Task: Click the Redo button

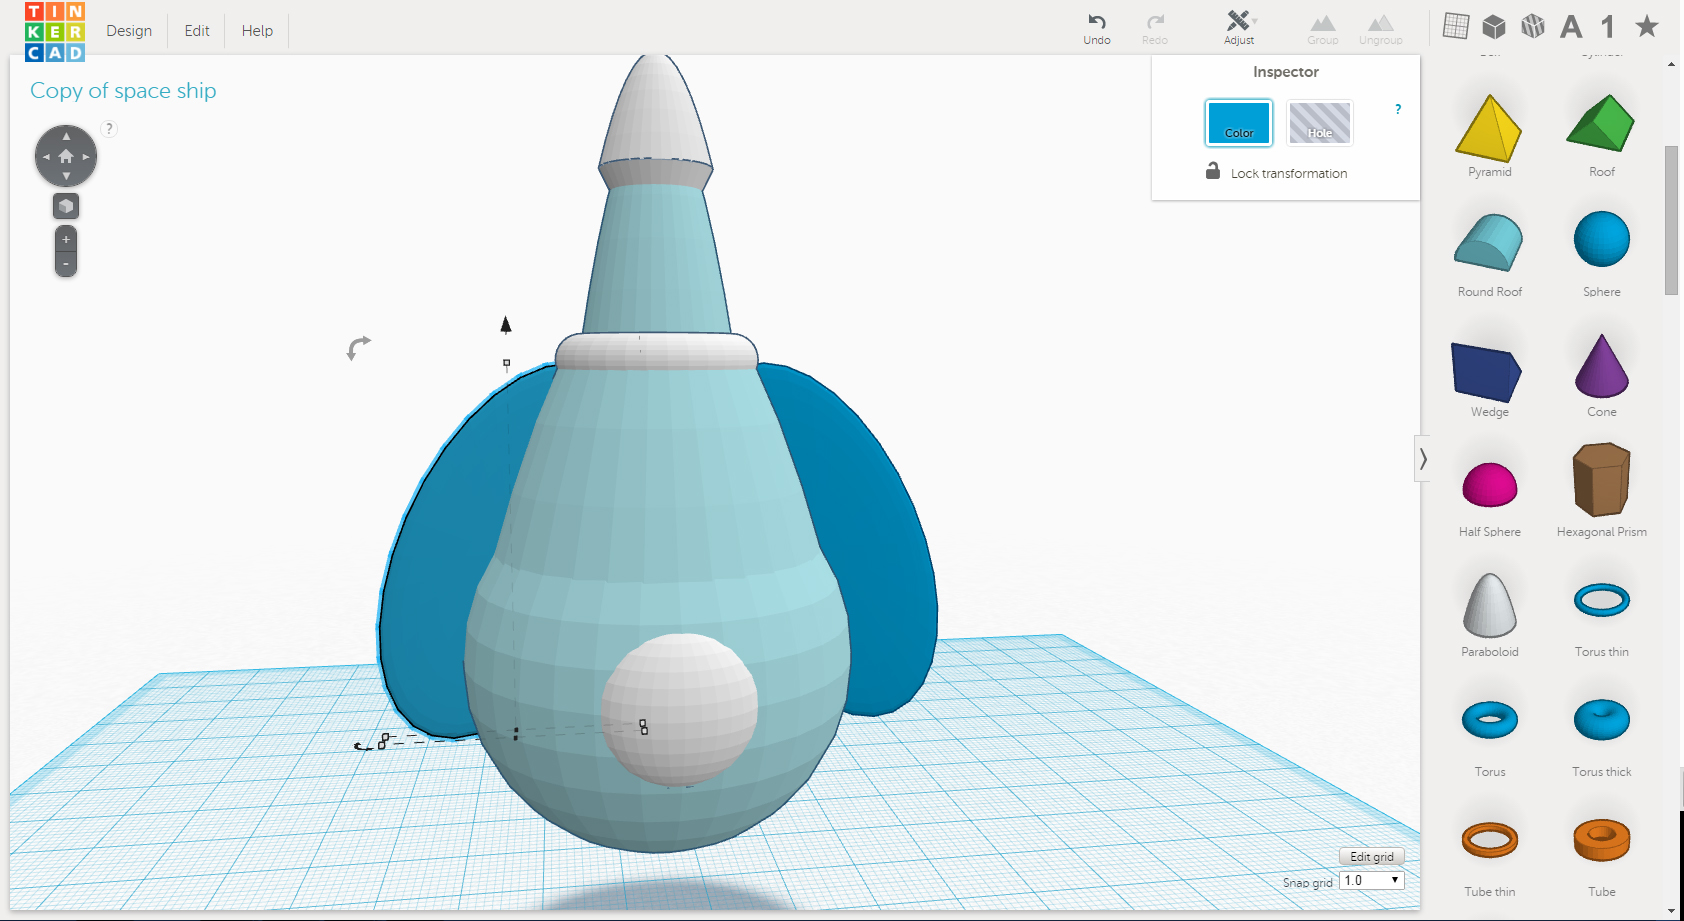Action: click(1155, 29)
